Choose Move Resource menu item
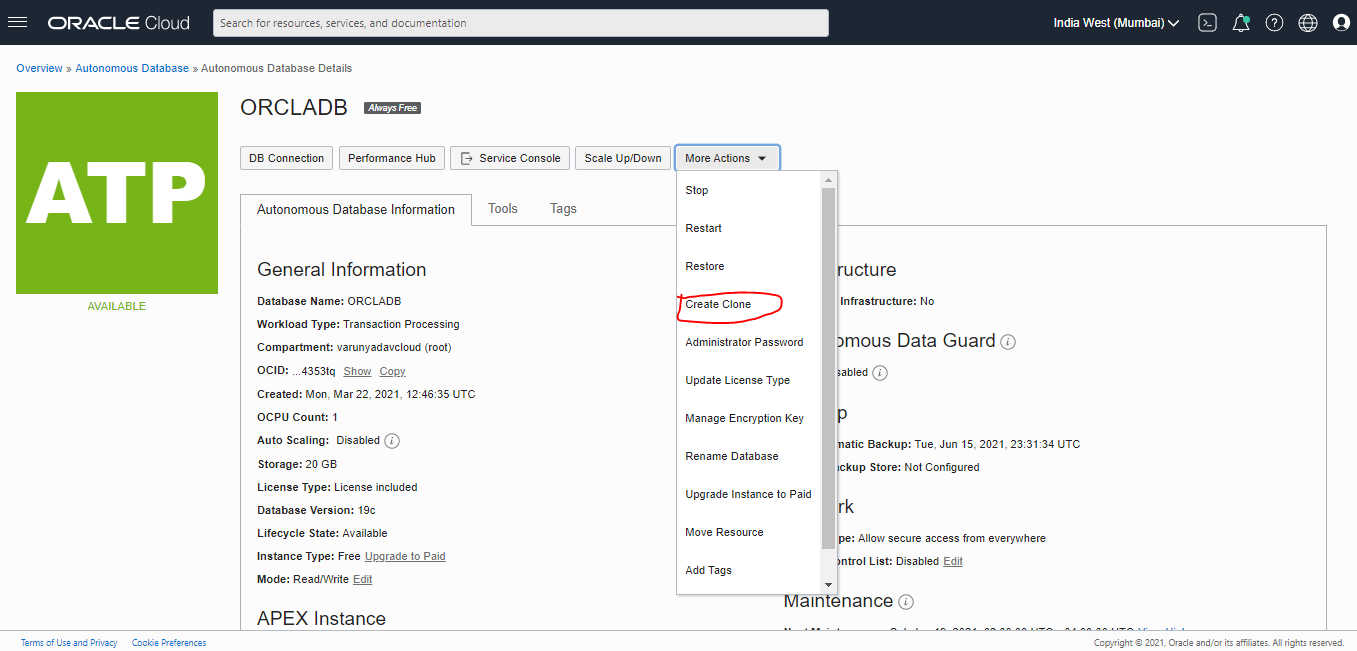The image size is (1357, 651). click(749, 532)
